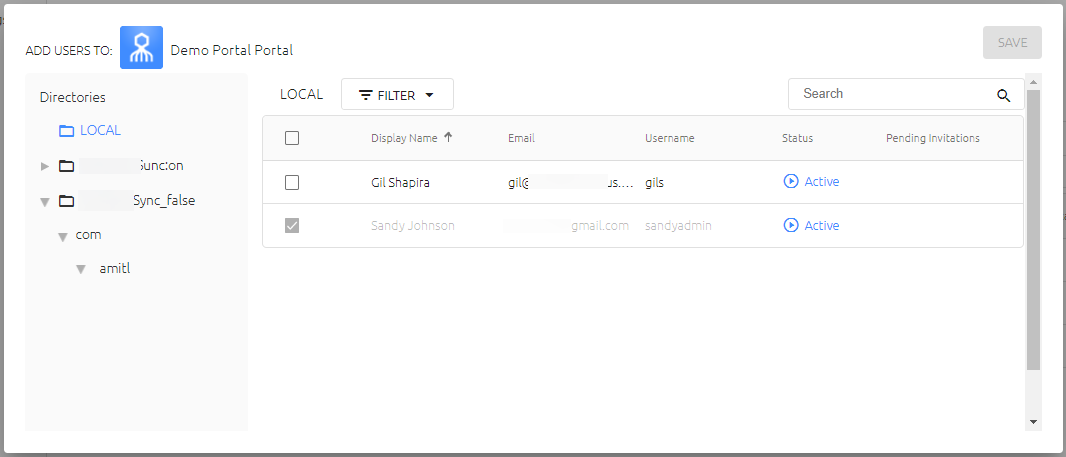Click the search magnifier icon

pyautogui.click(x=1003, y=96)
